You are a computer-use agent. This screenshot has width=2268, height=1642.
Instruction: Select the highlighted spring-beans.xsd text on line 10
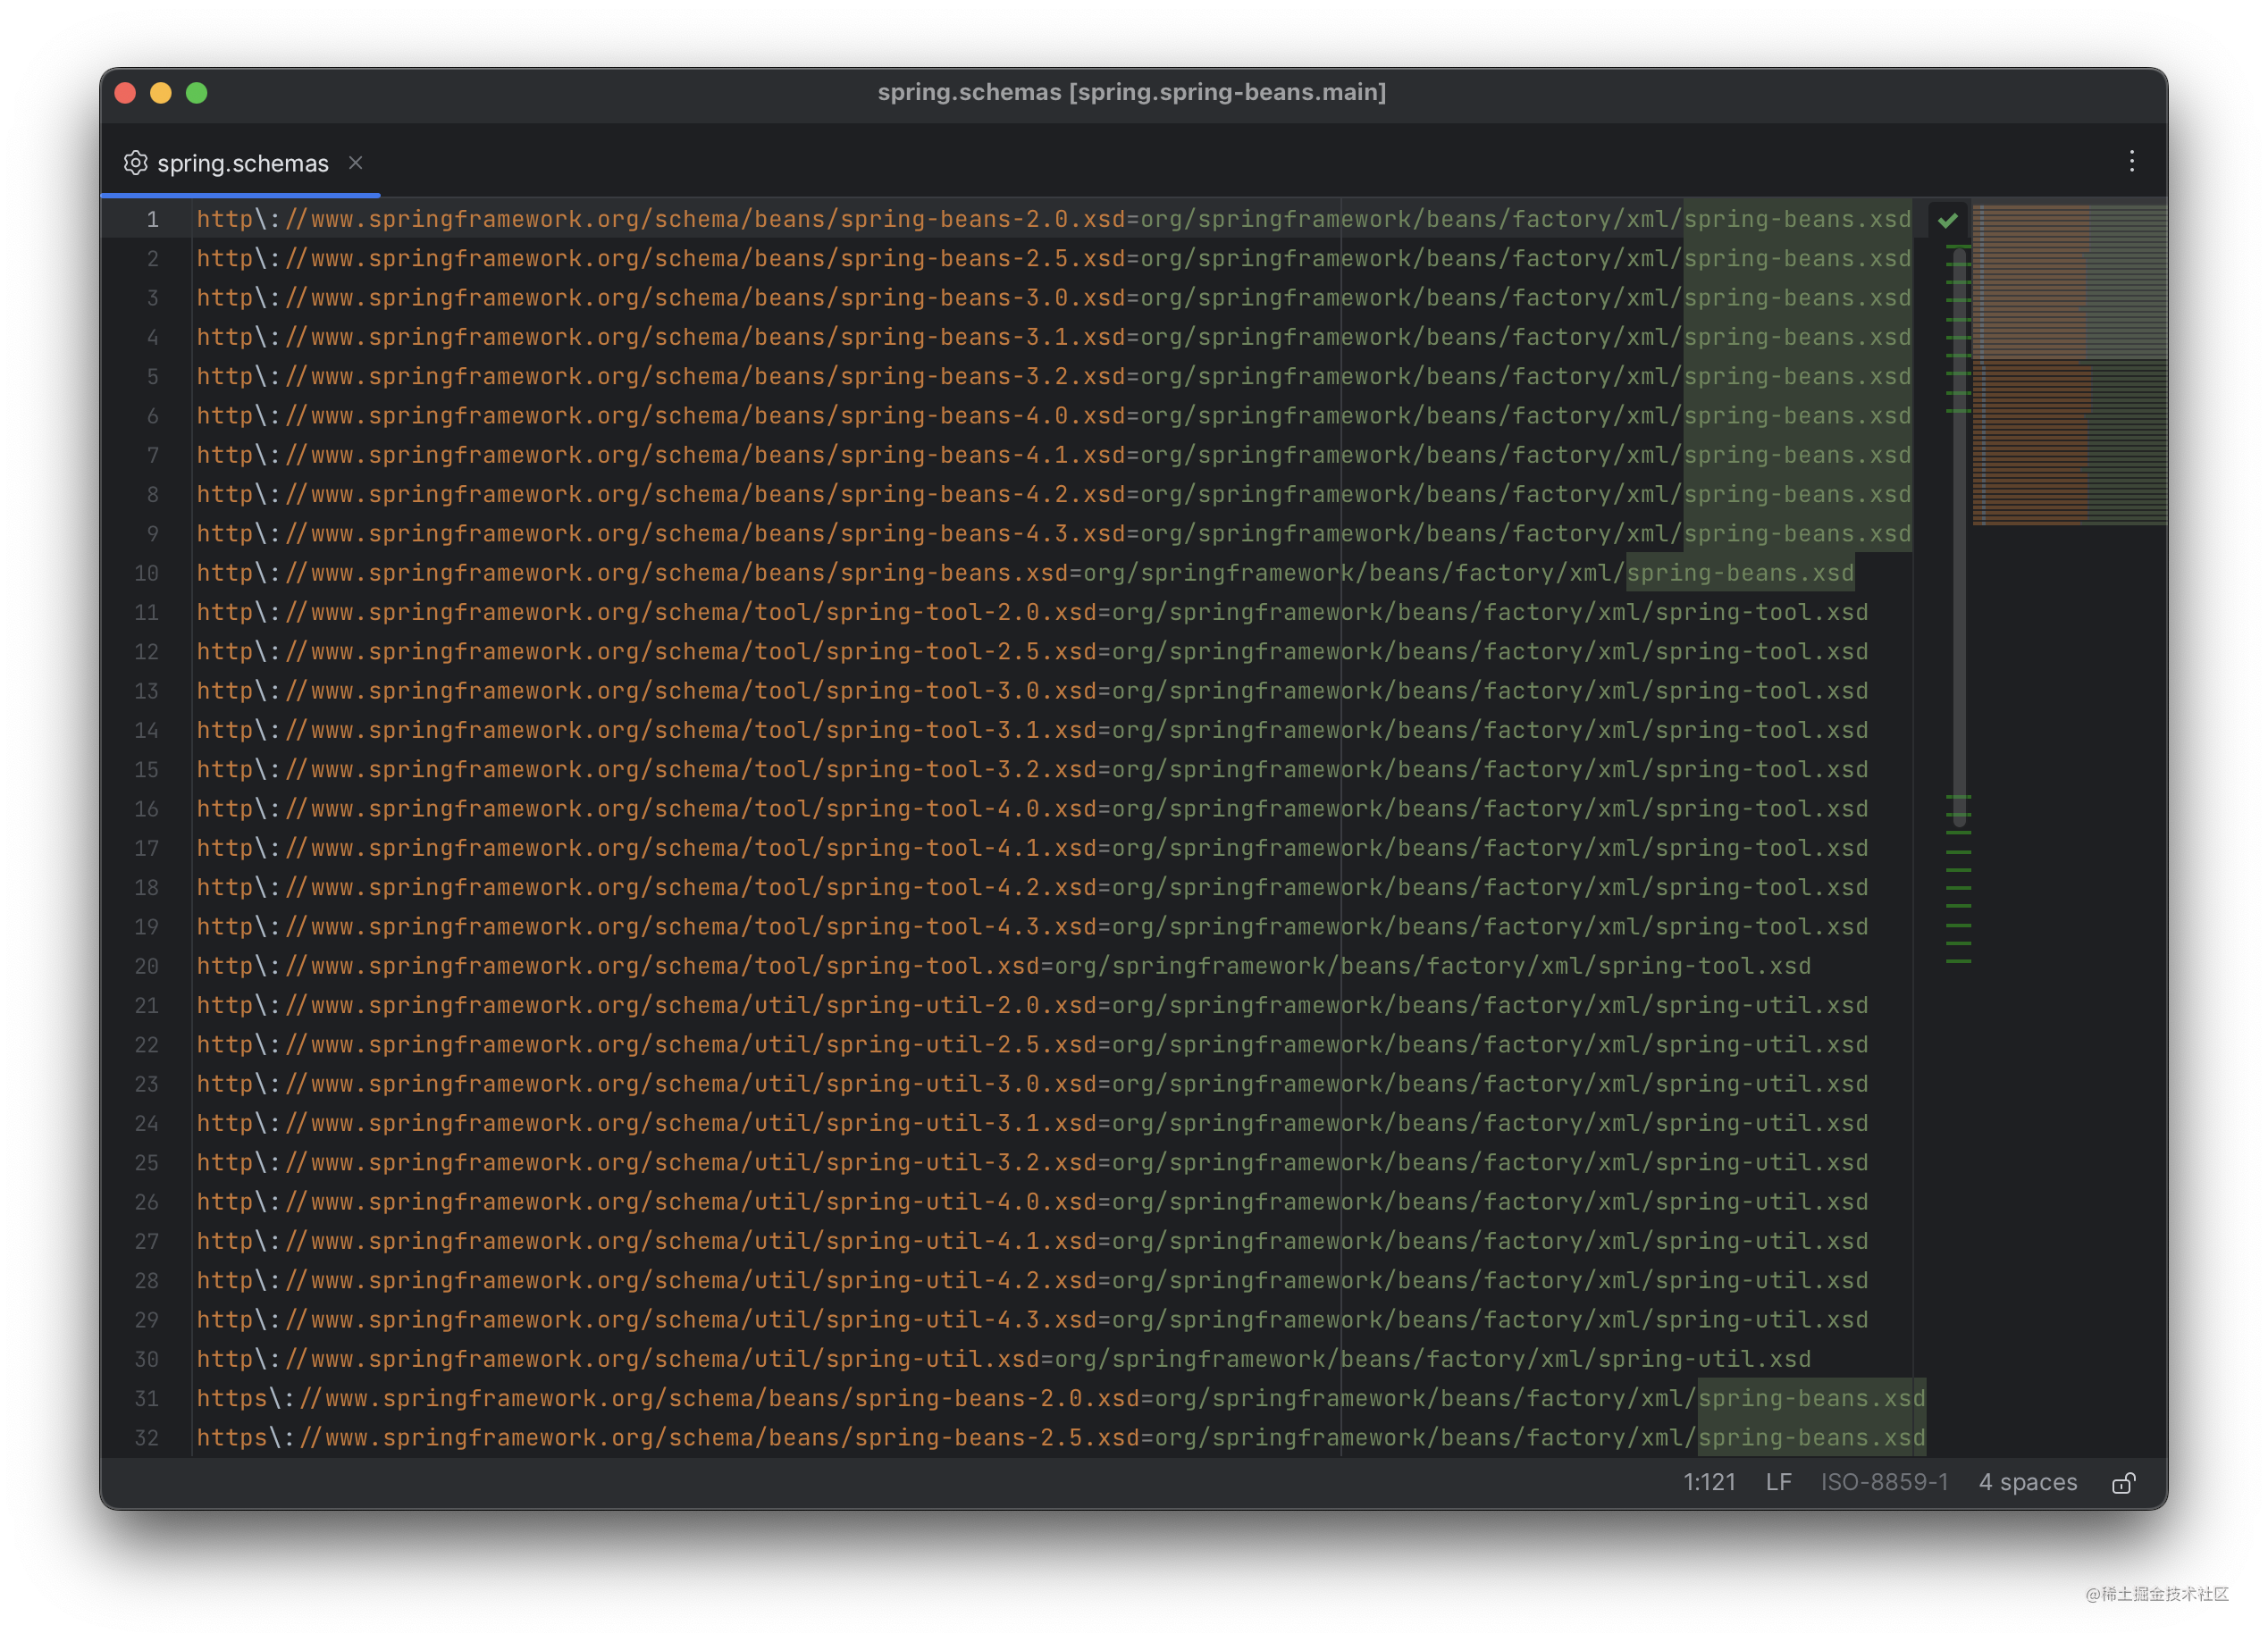[1740, 573]
